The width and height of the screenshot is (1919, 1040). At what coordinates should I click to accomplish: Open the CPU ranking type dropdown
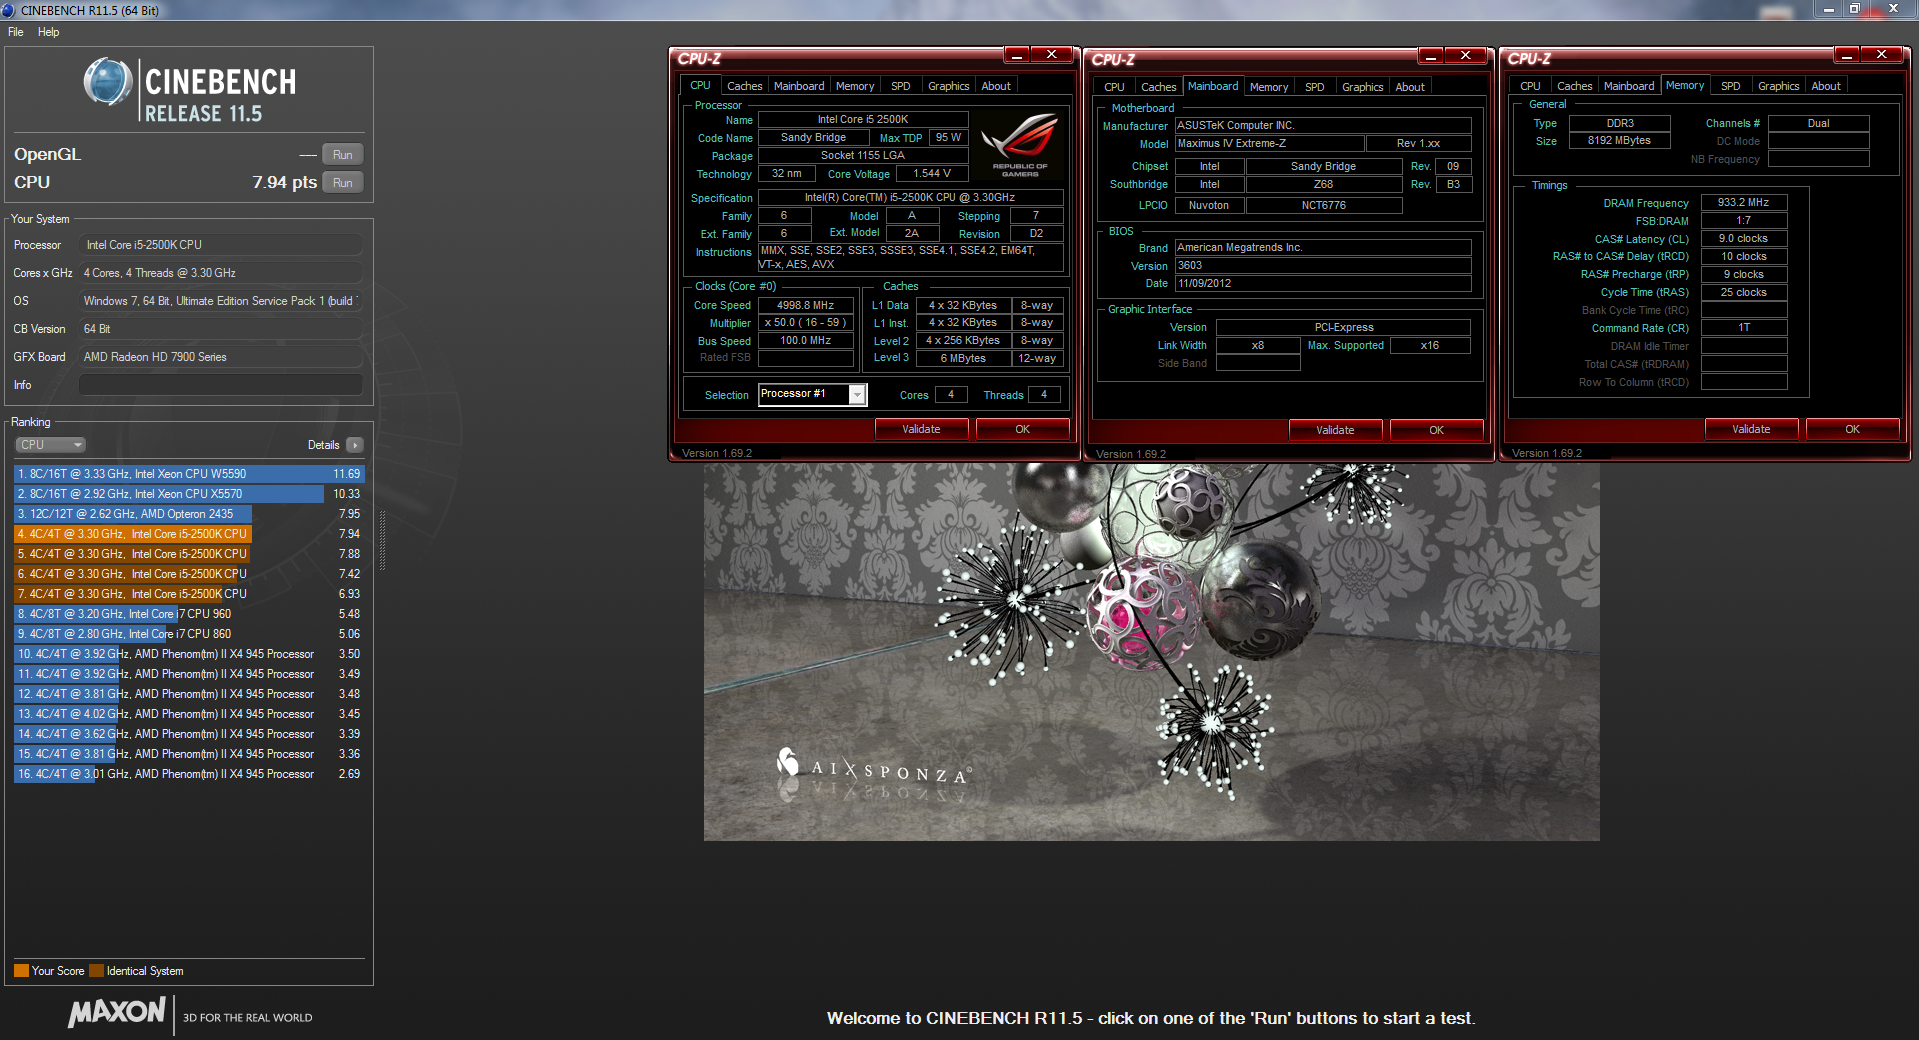pos(50,445)
